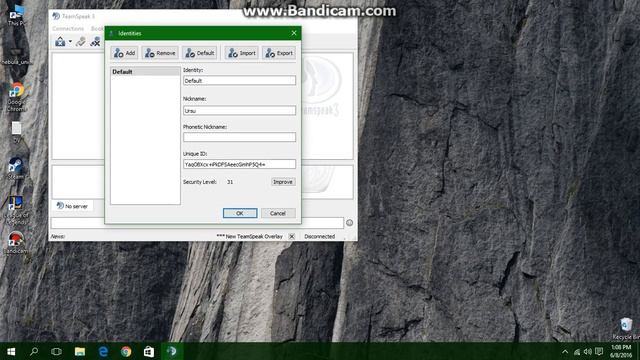The height and width of the screenshot is (360, 640).
Task: Import an identity
Action: (242, 53)
